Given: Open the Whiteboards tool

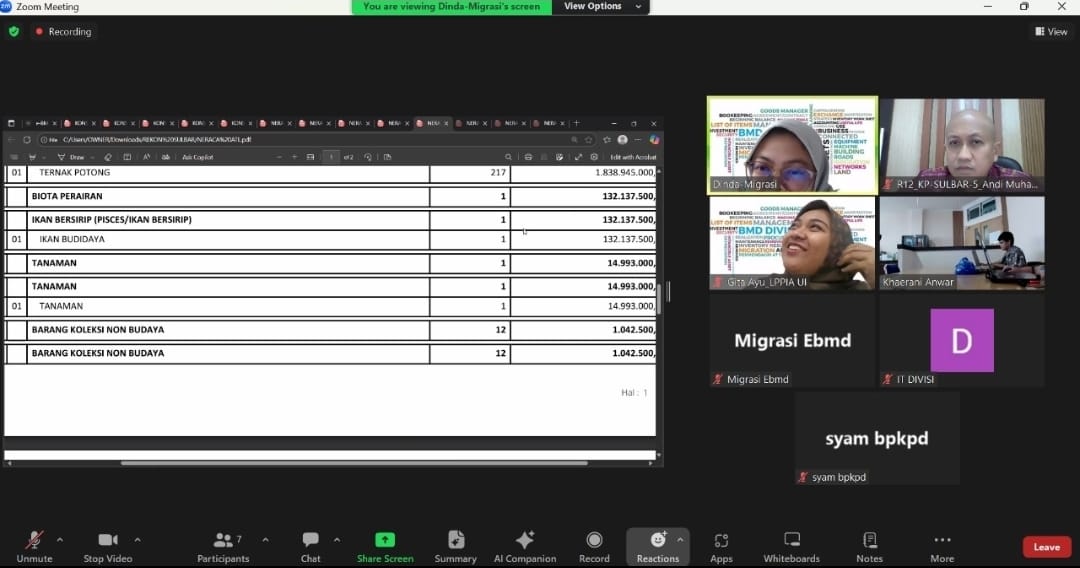Looking at the screenshot, I should click(791, 546).
